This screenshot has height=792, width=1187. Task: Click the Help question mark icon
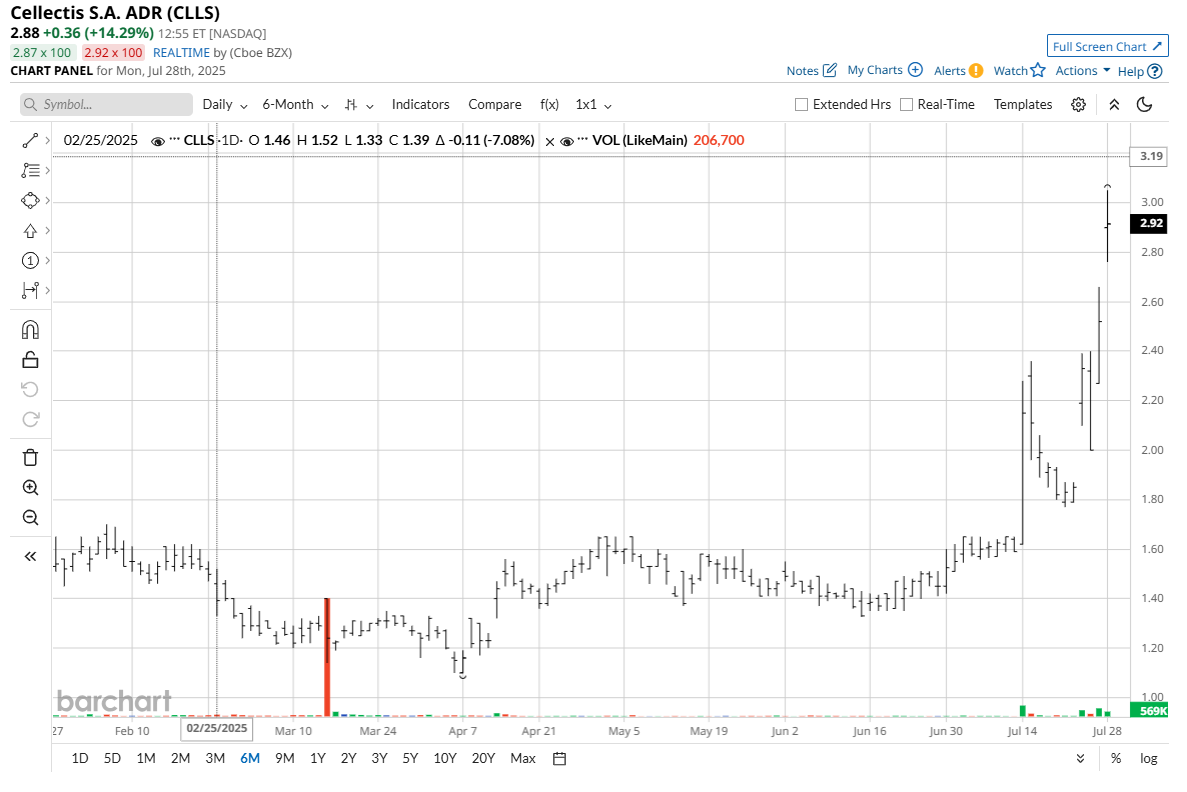point(1154,71)
